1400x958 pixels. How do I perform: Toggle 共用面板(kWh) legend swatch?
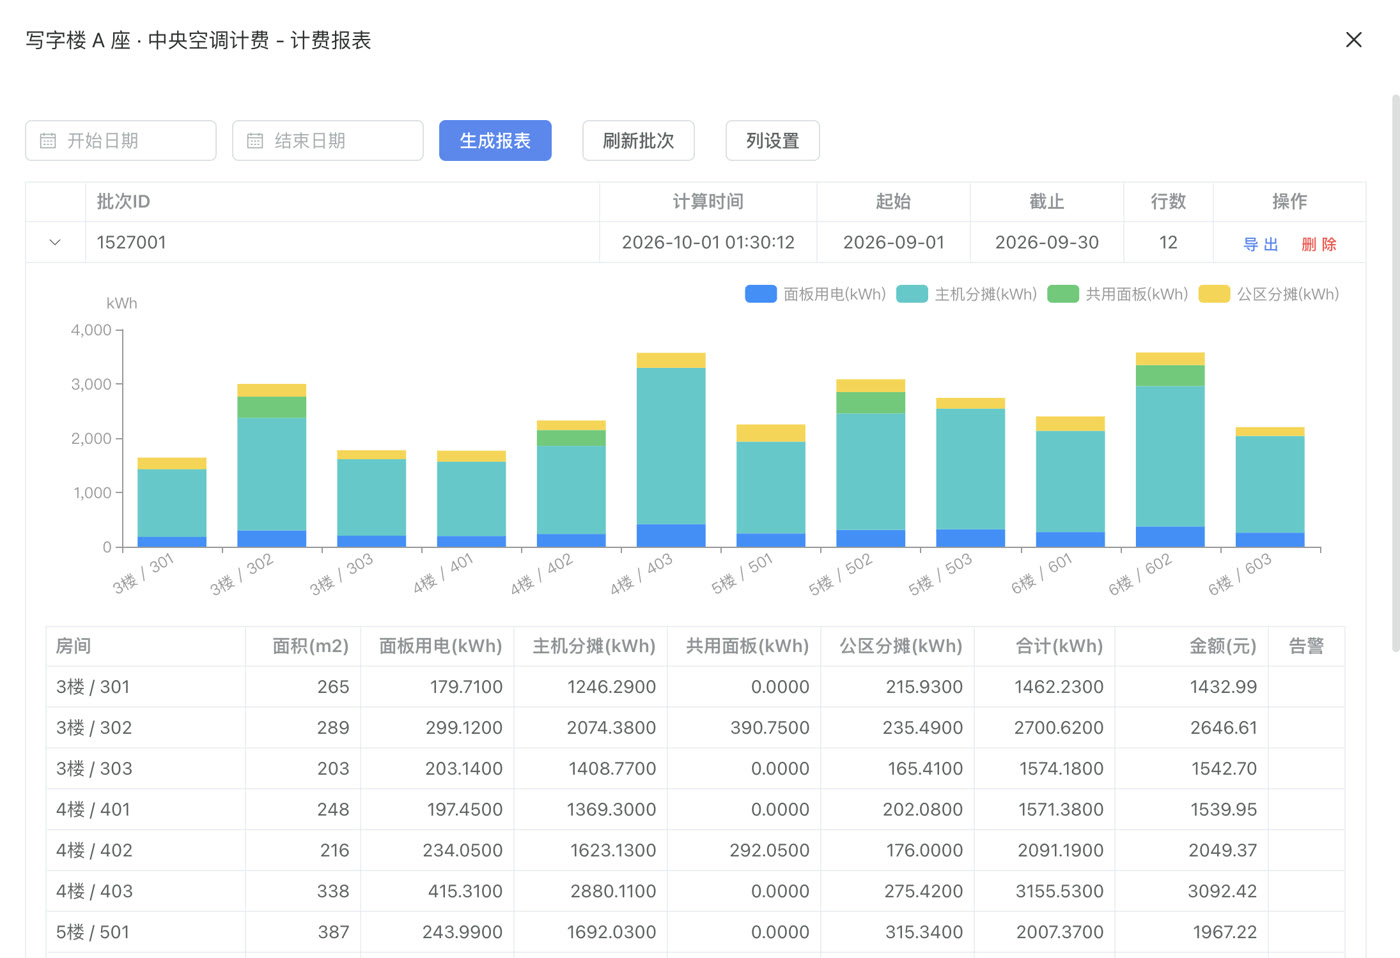point(1063,294)
